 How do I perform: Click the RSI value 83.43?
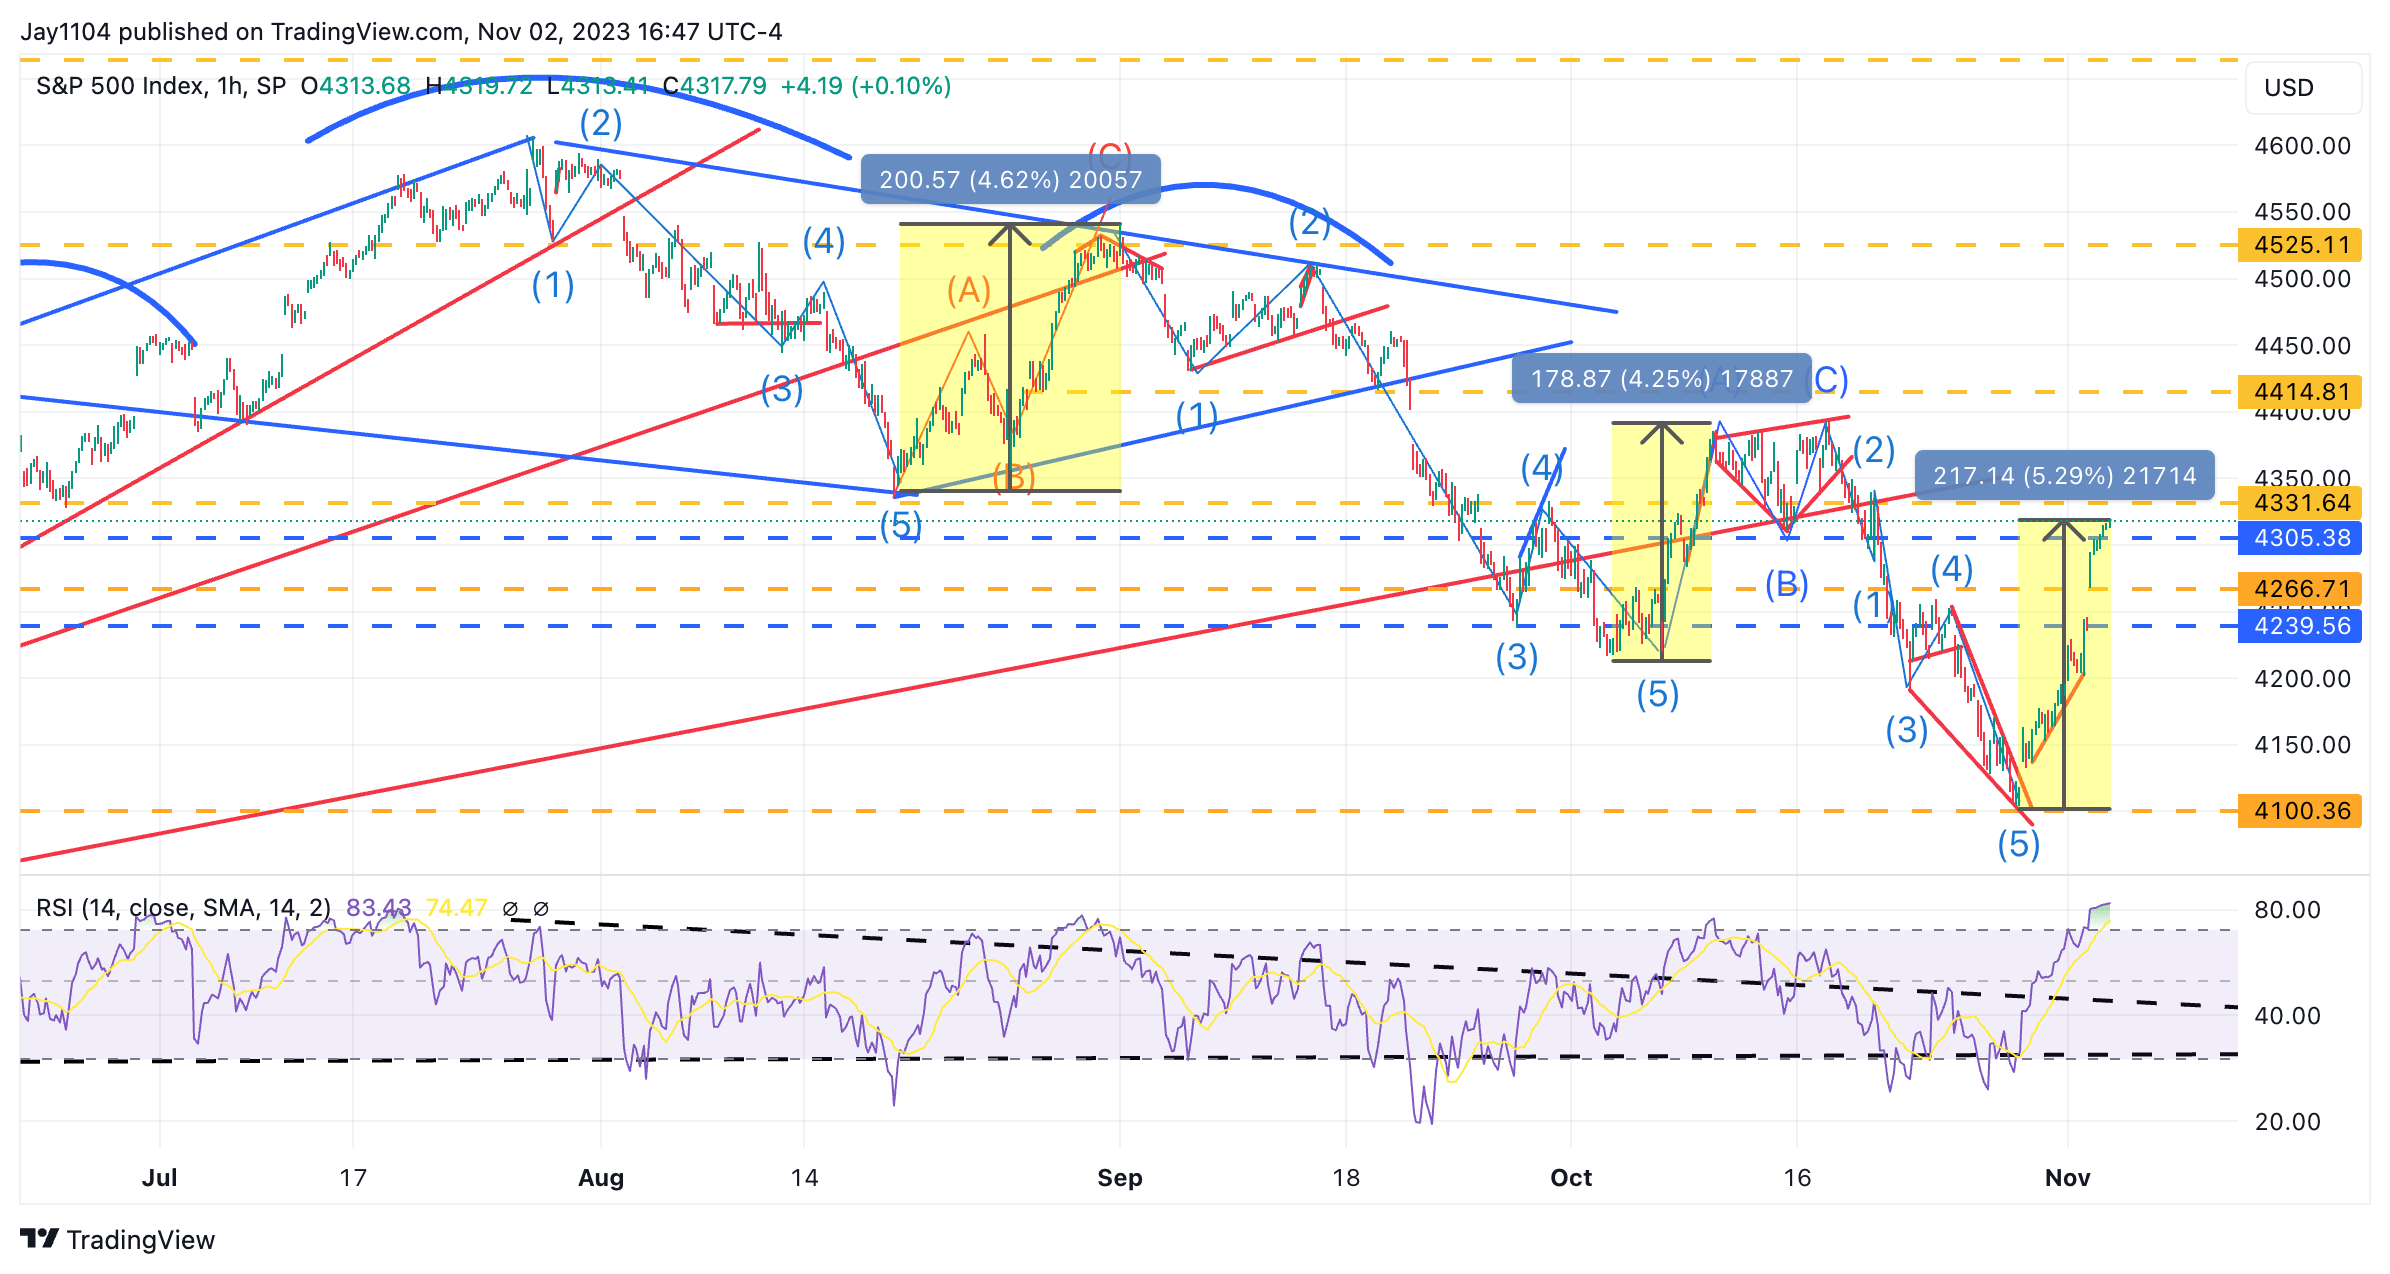click(x=378, y=908)
